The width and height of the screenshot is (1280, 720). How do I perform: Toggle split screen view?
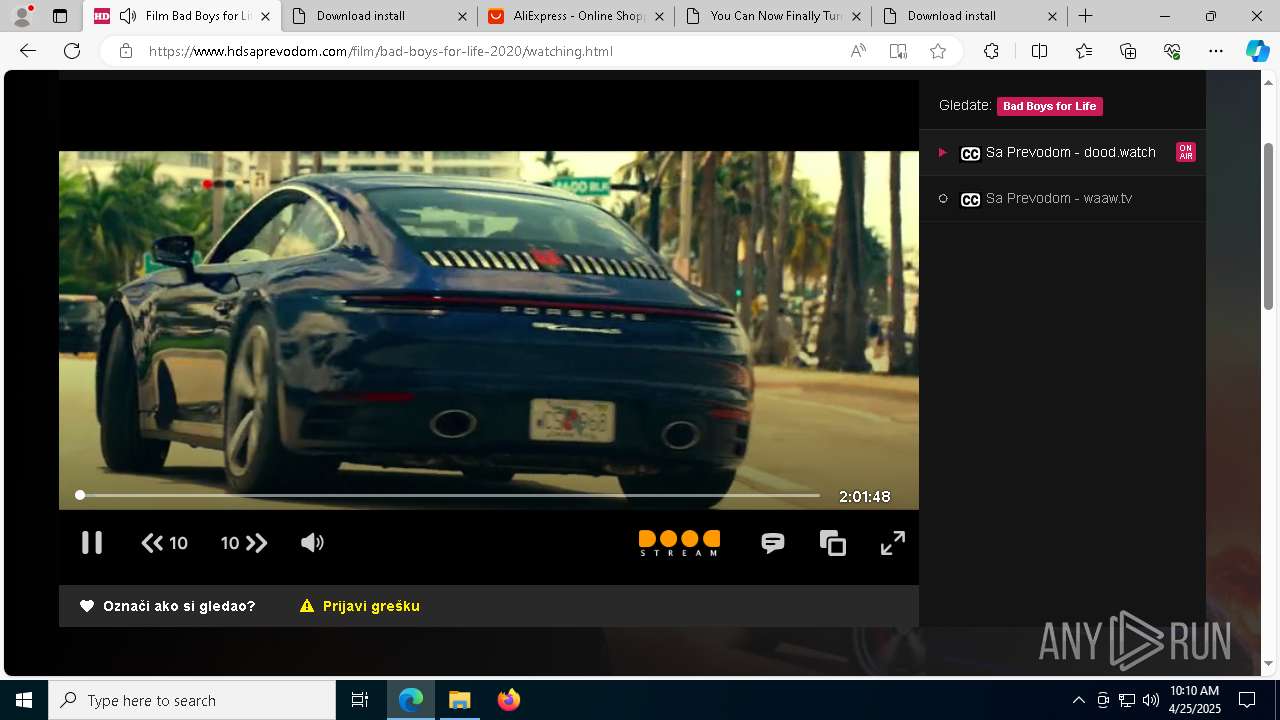[1039, 51]
